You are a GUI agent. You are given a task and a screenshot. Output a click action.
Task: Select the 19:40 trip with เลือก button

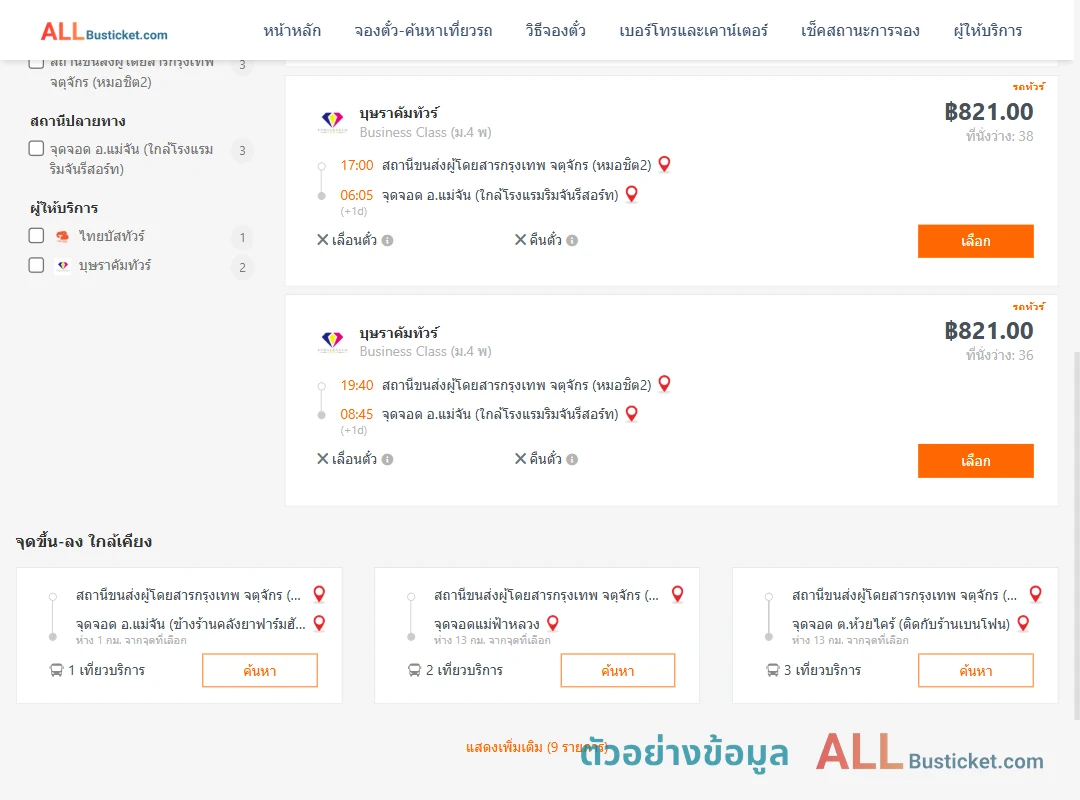pos(975,461)
